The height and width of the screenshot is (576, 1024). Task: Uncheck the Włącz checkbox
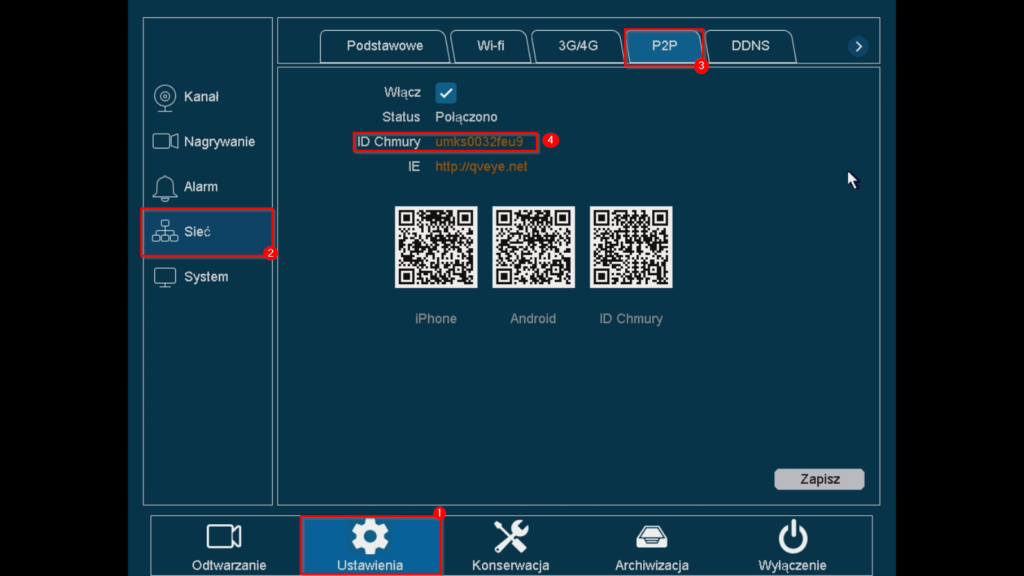point(445,92)
